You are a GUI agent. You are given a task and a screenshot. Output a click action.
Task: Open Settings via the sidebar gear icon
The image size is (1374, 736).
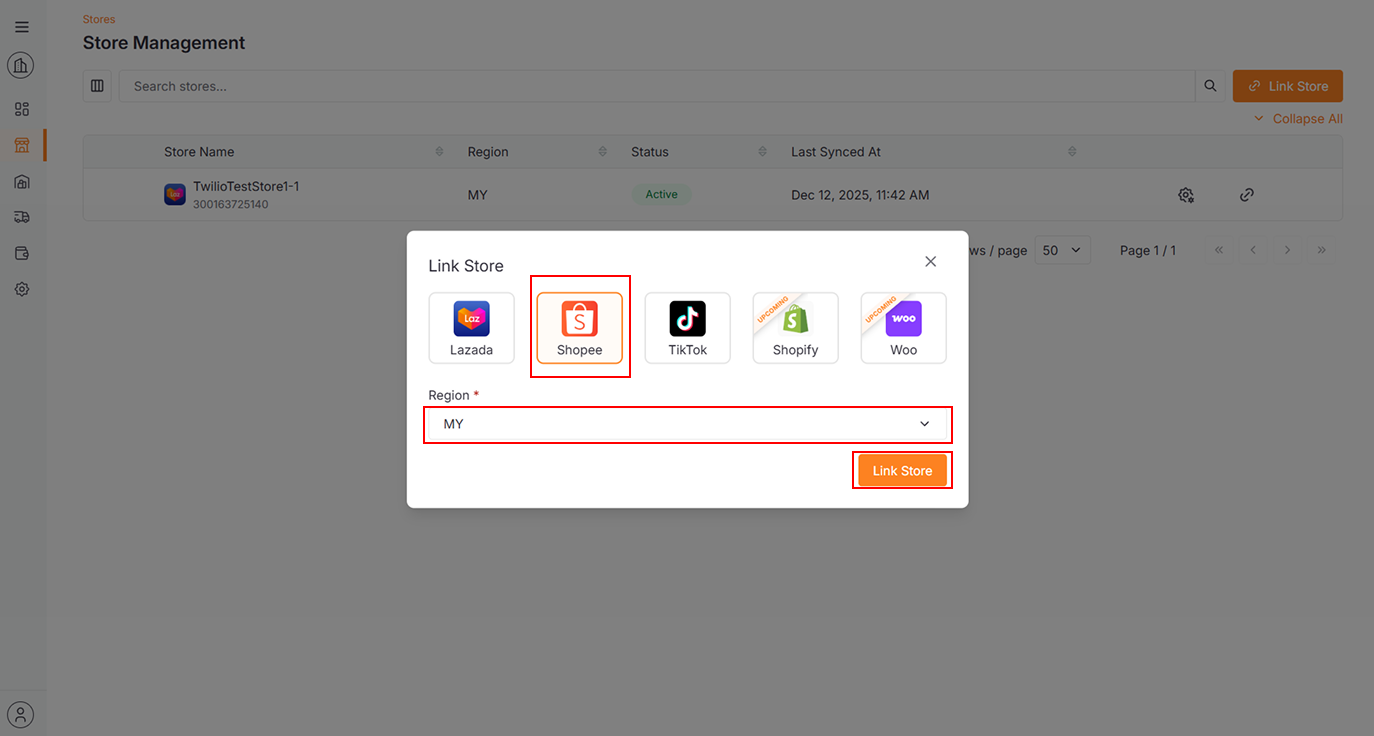coord(21,289)
